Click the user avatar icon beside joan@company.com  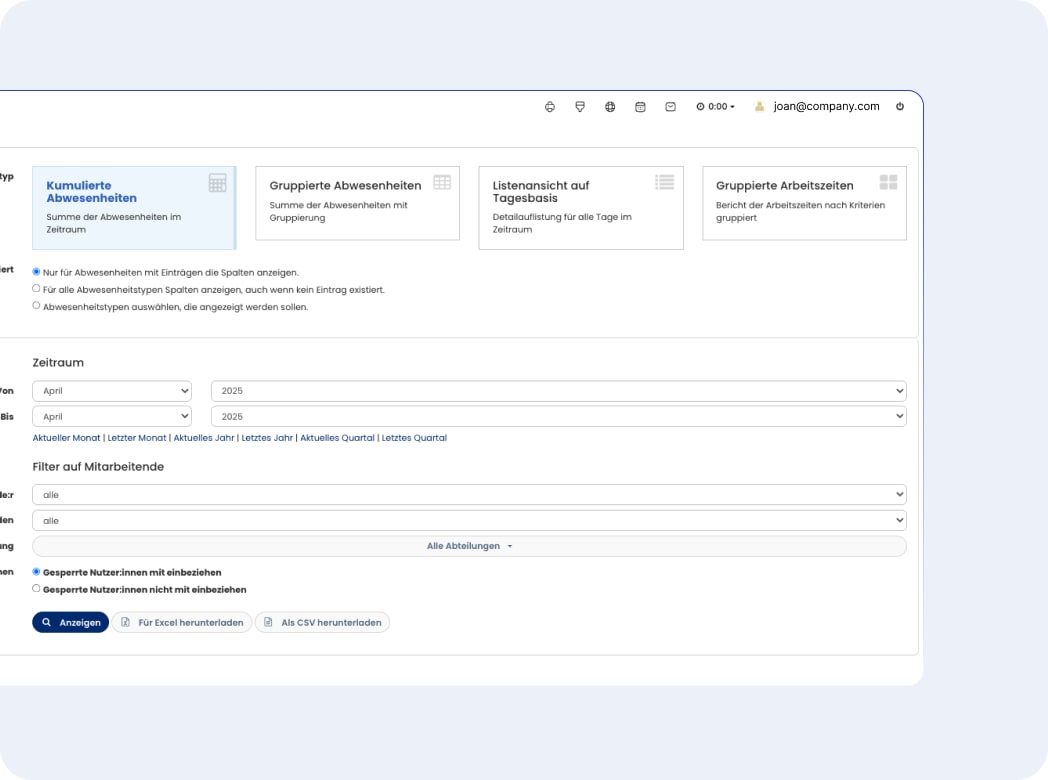point(759,107)
